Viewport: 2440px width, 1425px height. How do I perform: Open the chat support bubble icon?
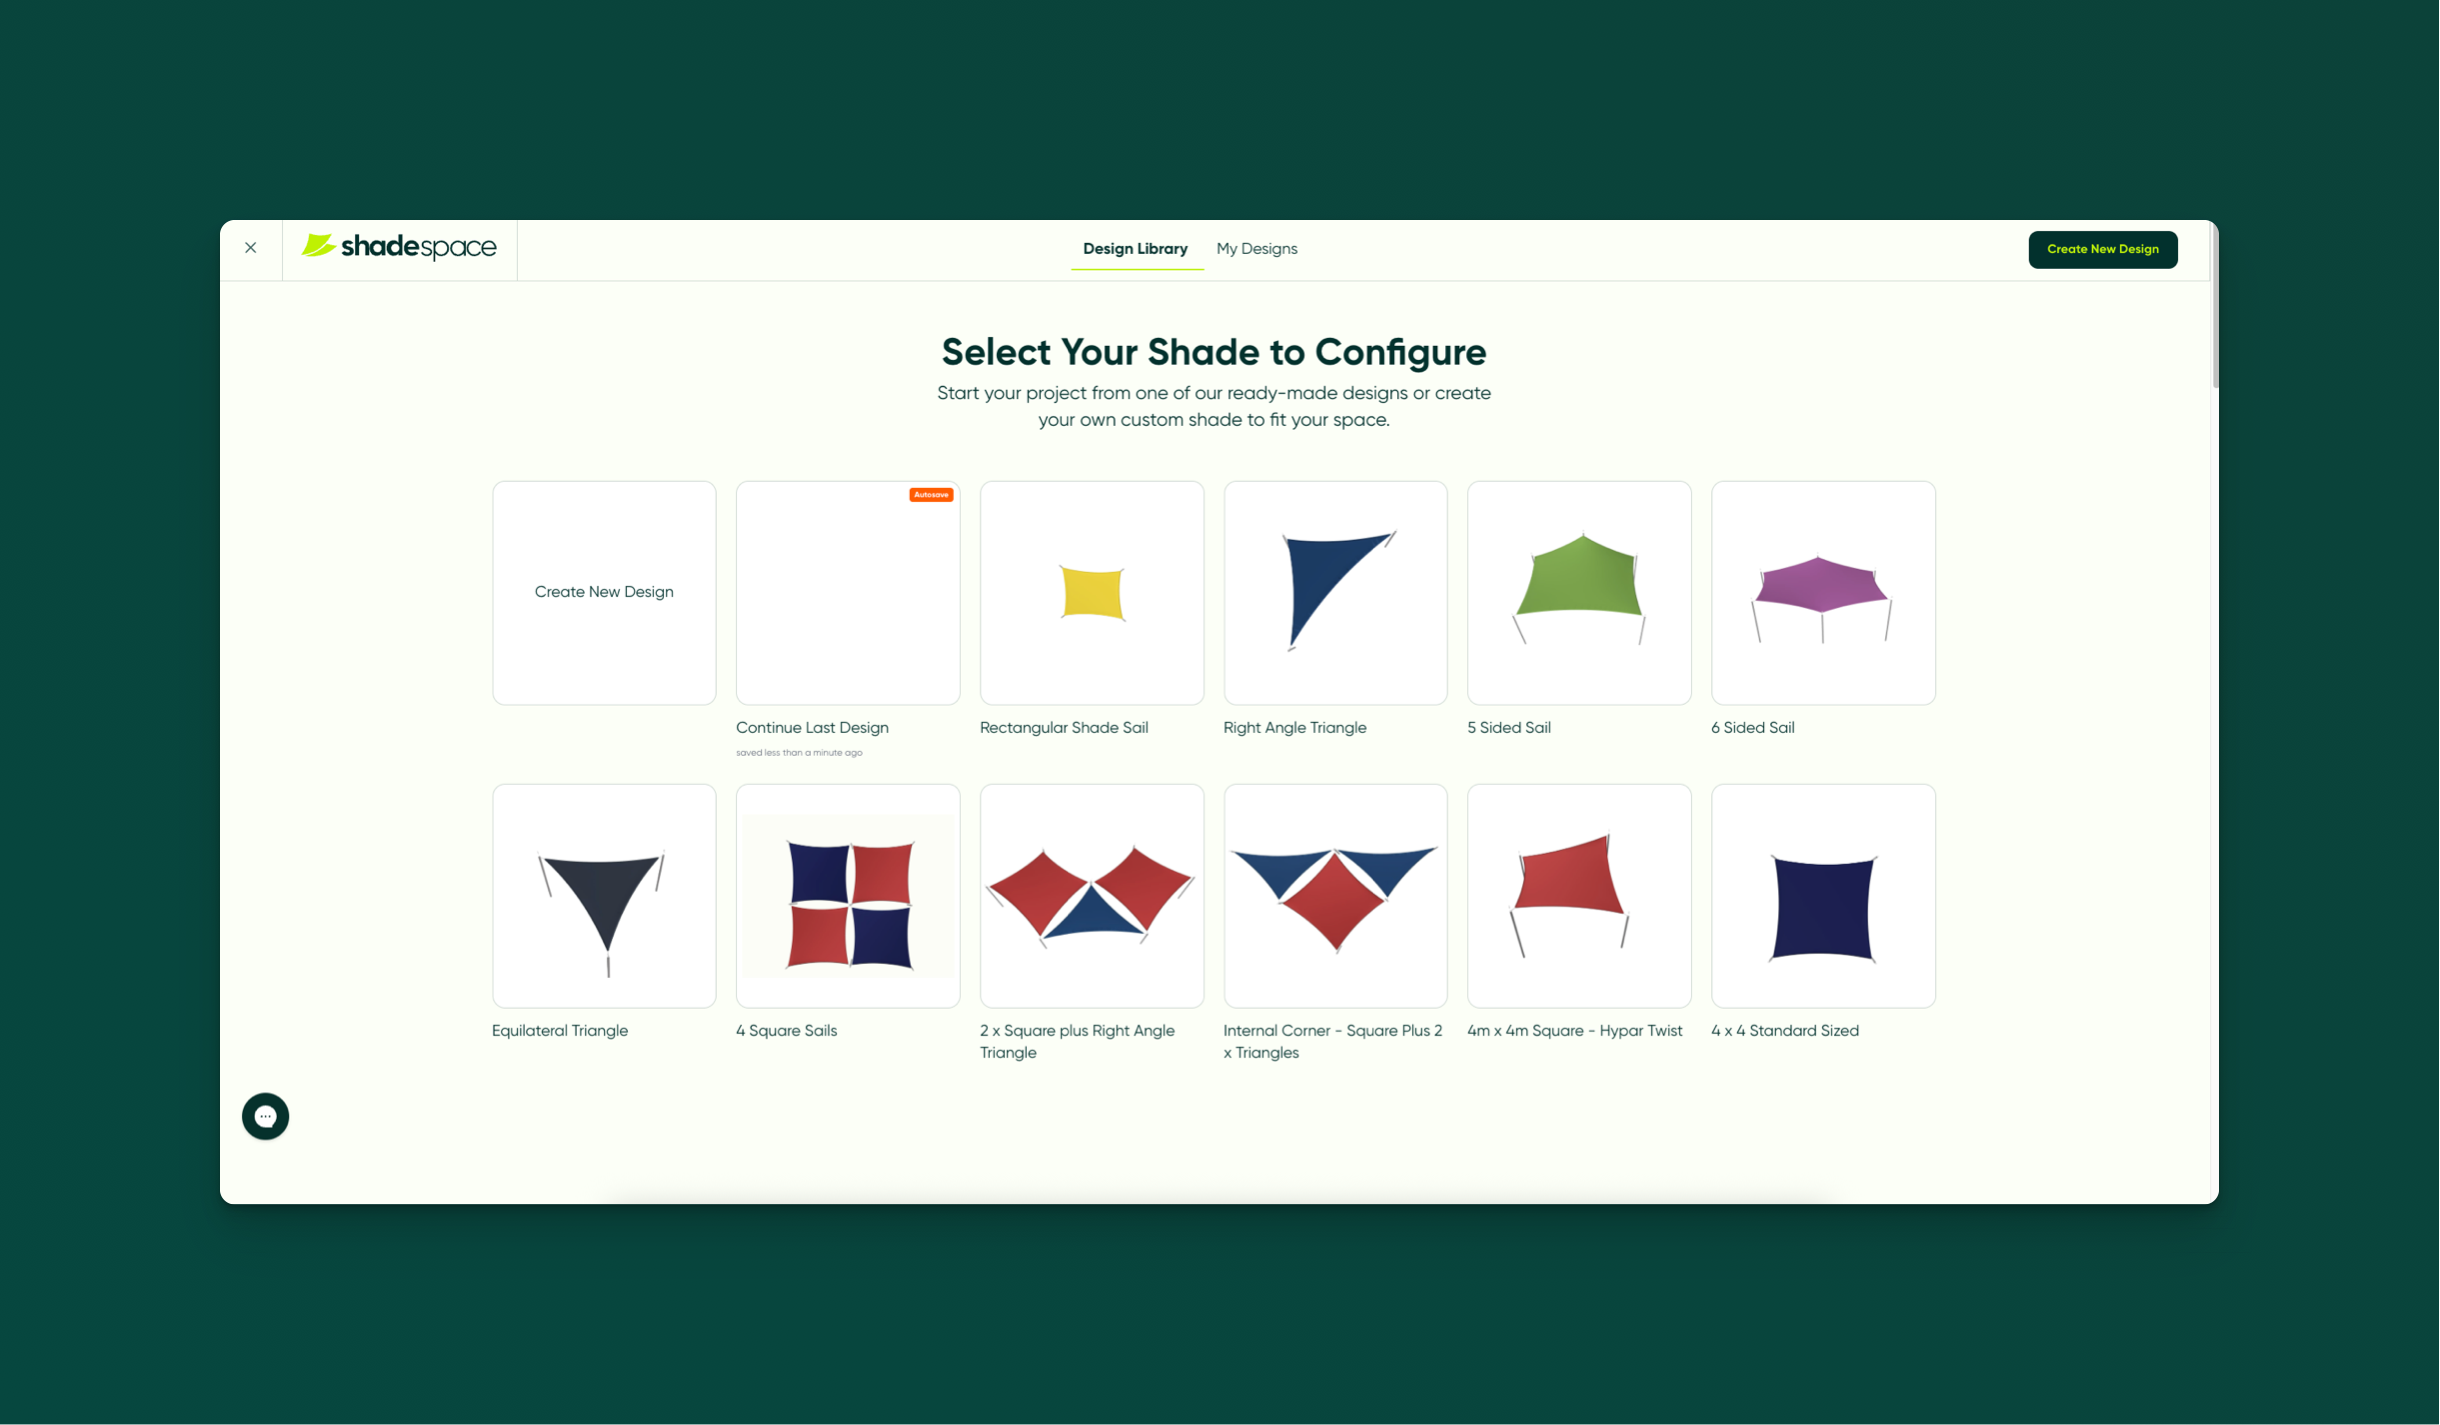pos(265,1116)
